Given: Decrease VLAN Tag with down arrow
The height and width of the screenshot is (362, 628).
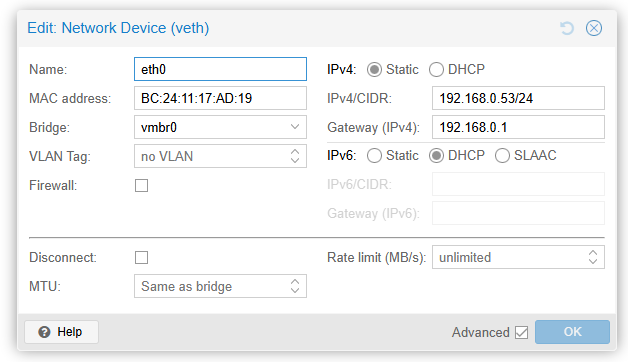Looking at the screenshot, I should tap(295, 160).
